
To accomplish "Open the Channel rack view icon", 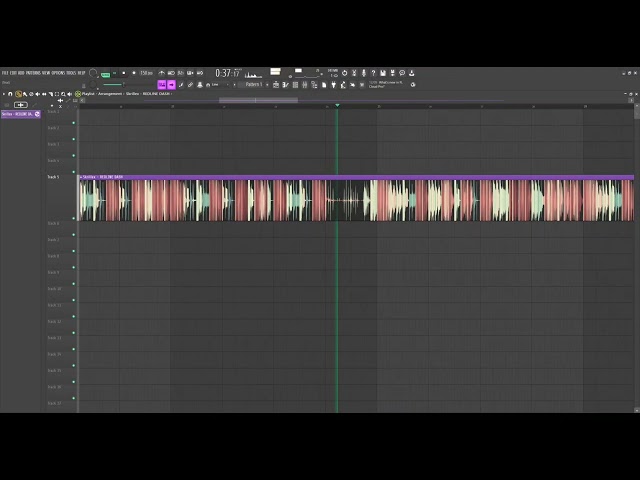I will point(295,84).
